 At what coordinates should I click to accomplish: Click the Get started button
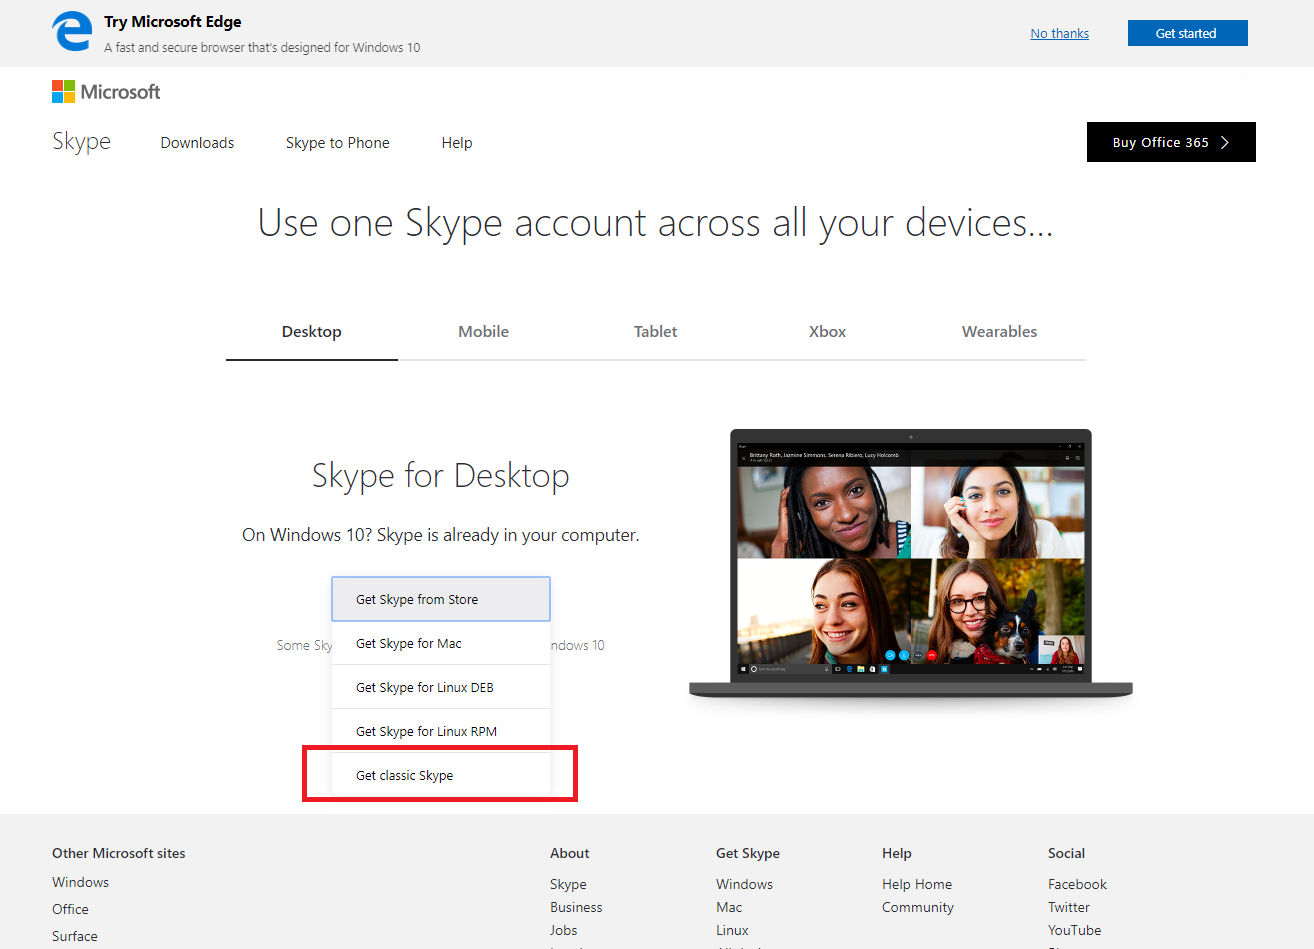click(x=1187, y=33)
